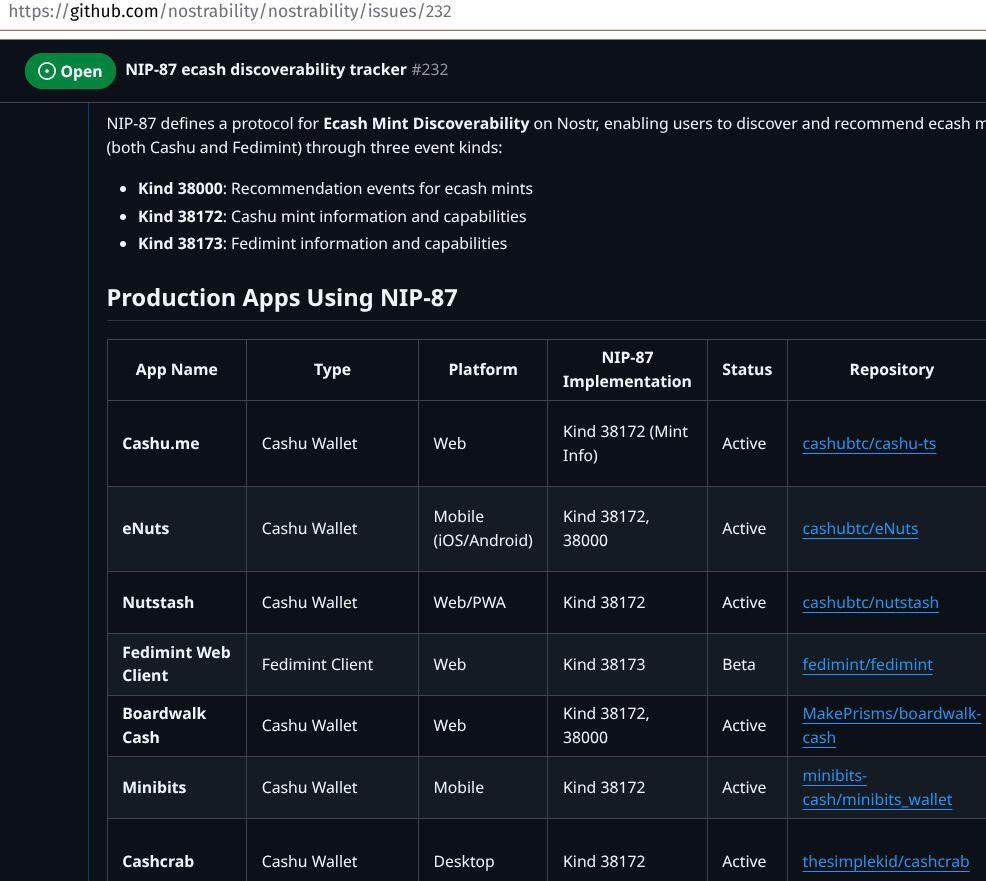Click the Active status cell for Cashu.me
986x881 pixels.
coord(747,443)
